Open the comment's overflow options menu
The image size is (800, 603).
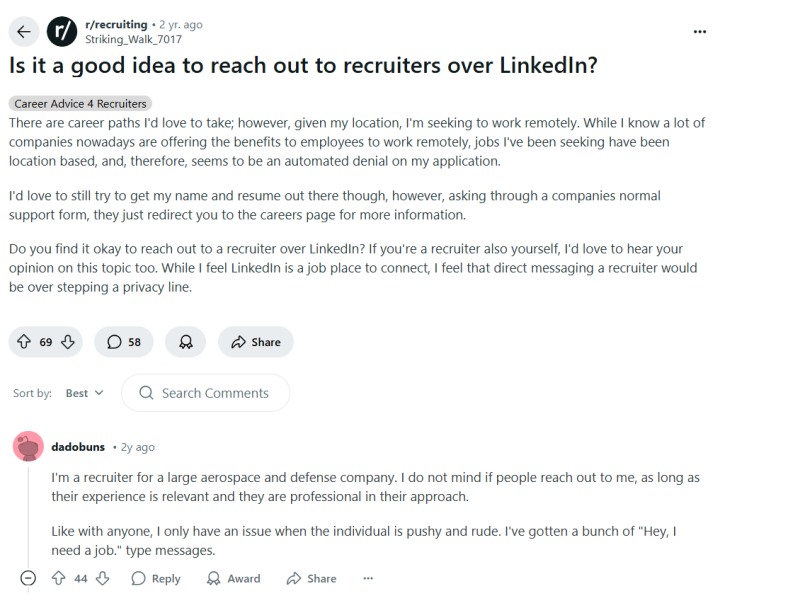(x=368, y=578)
